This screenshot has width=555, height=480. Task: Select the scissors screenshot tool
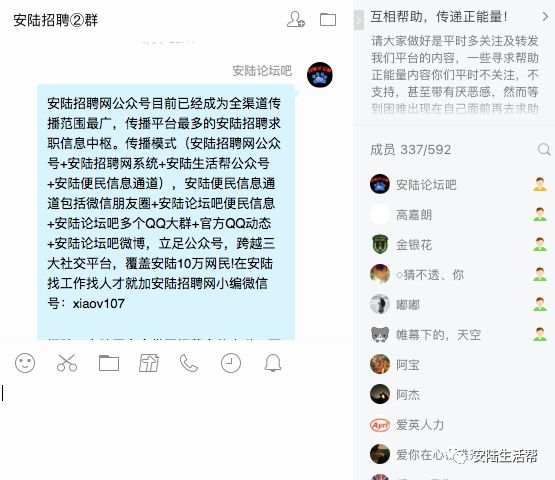click(x=67, y=363)
